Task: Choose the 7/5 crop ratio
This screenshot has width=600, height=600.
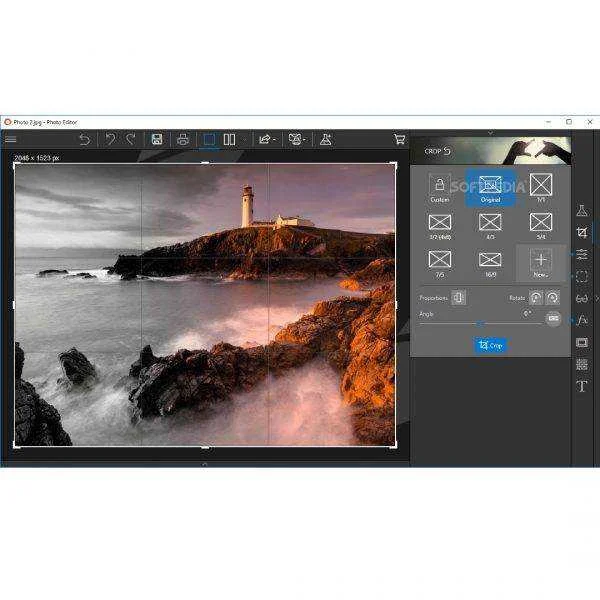Action: [440, 263]
